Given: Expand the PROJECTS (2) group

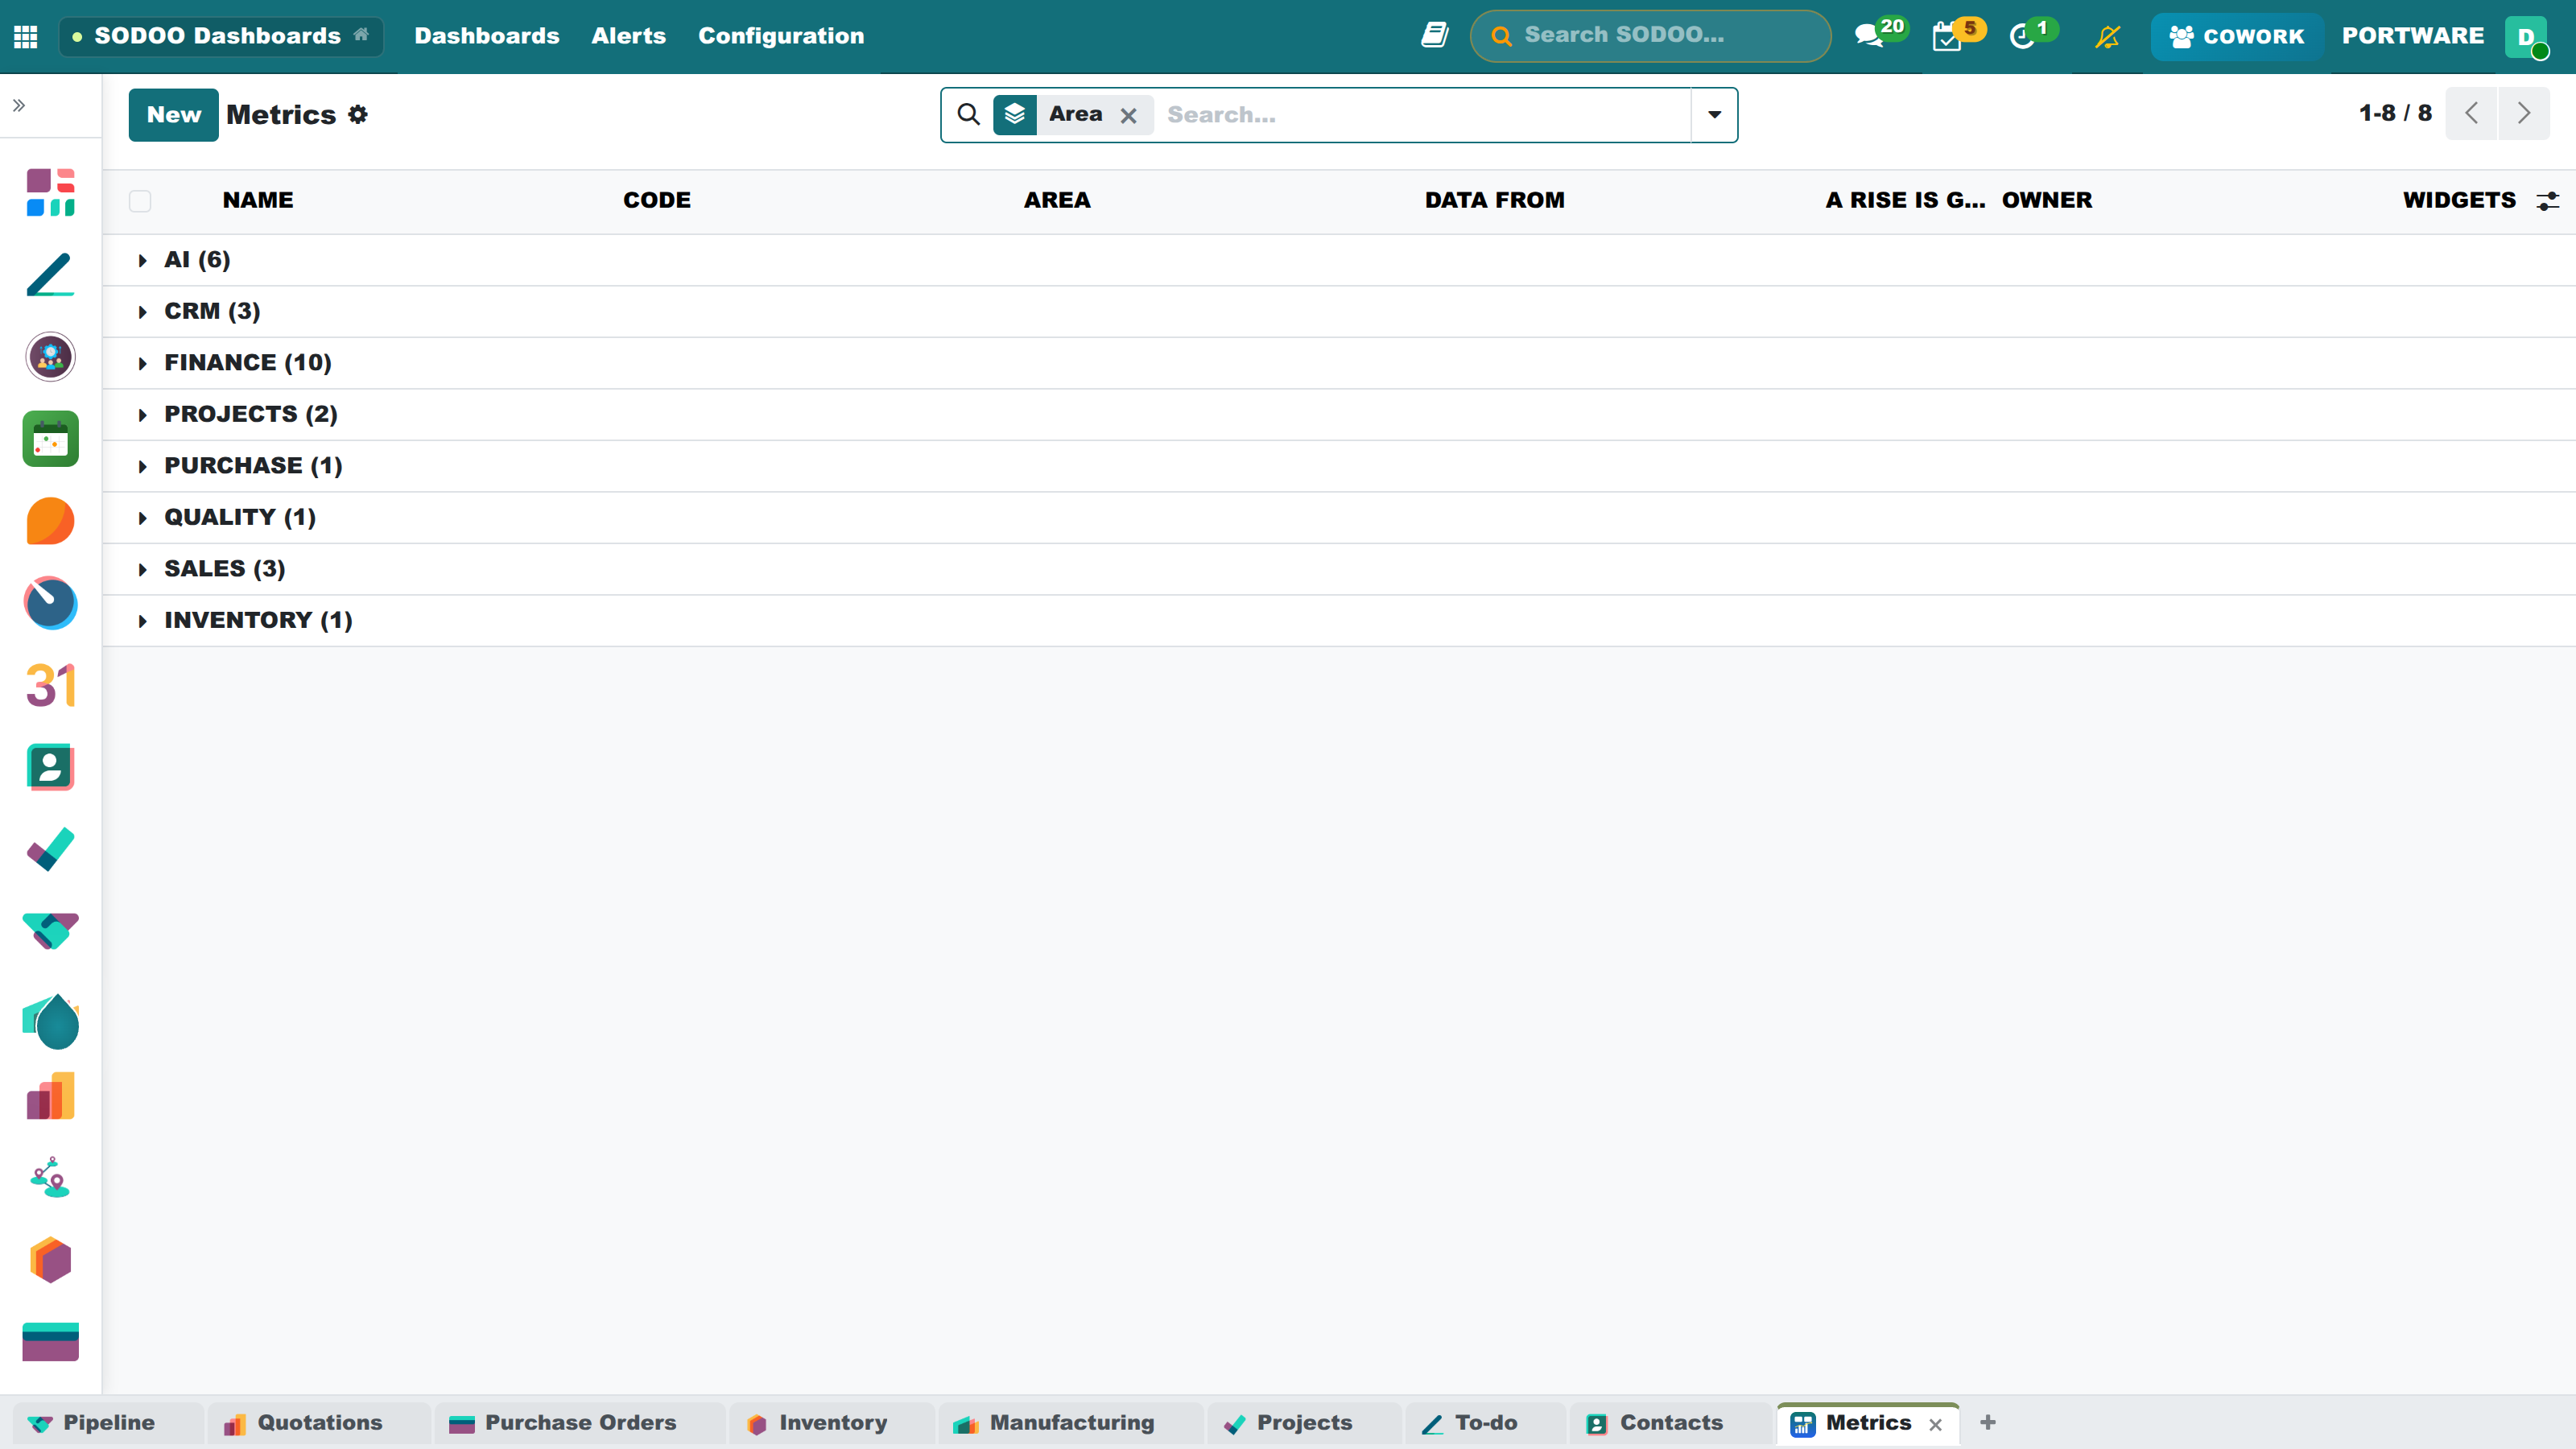Looking at the screenshot, I should click(1338, 414).
